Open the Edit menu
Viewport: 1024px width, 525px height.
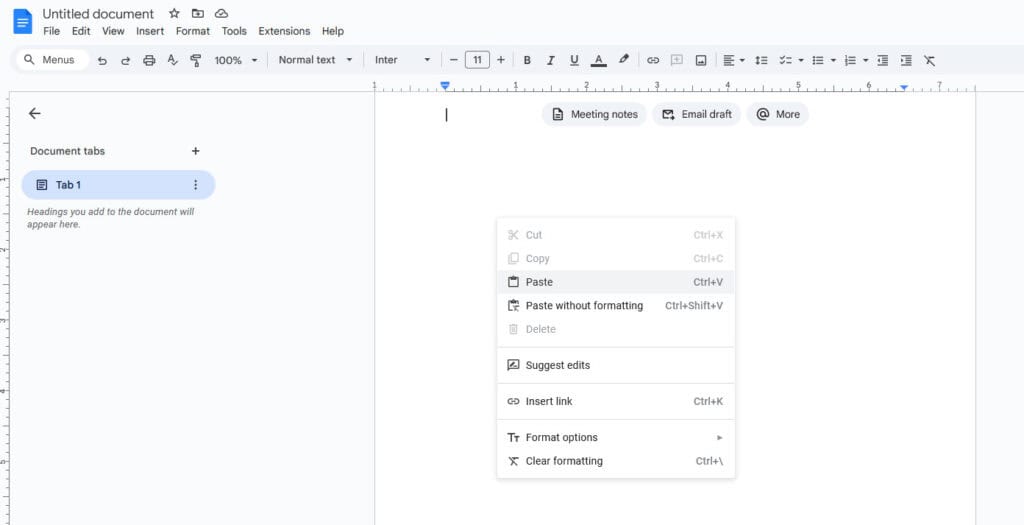[81, 31]
